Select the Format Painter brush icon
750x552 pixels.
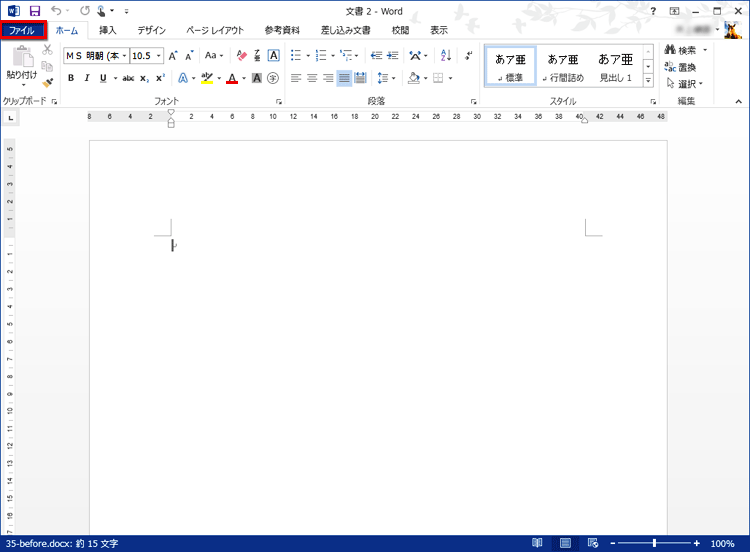click(47, 83)
